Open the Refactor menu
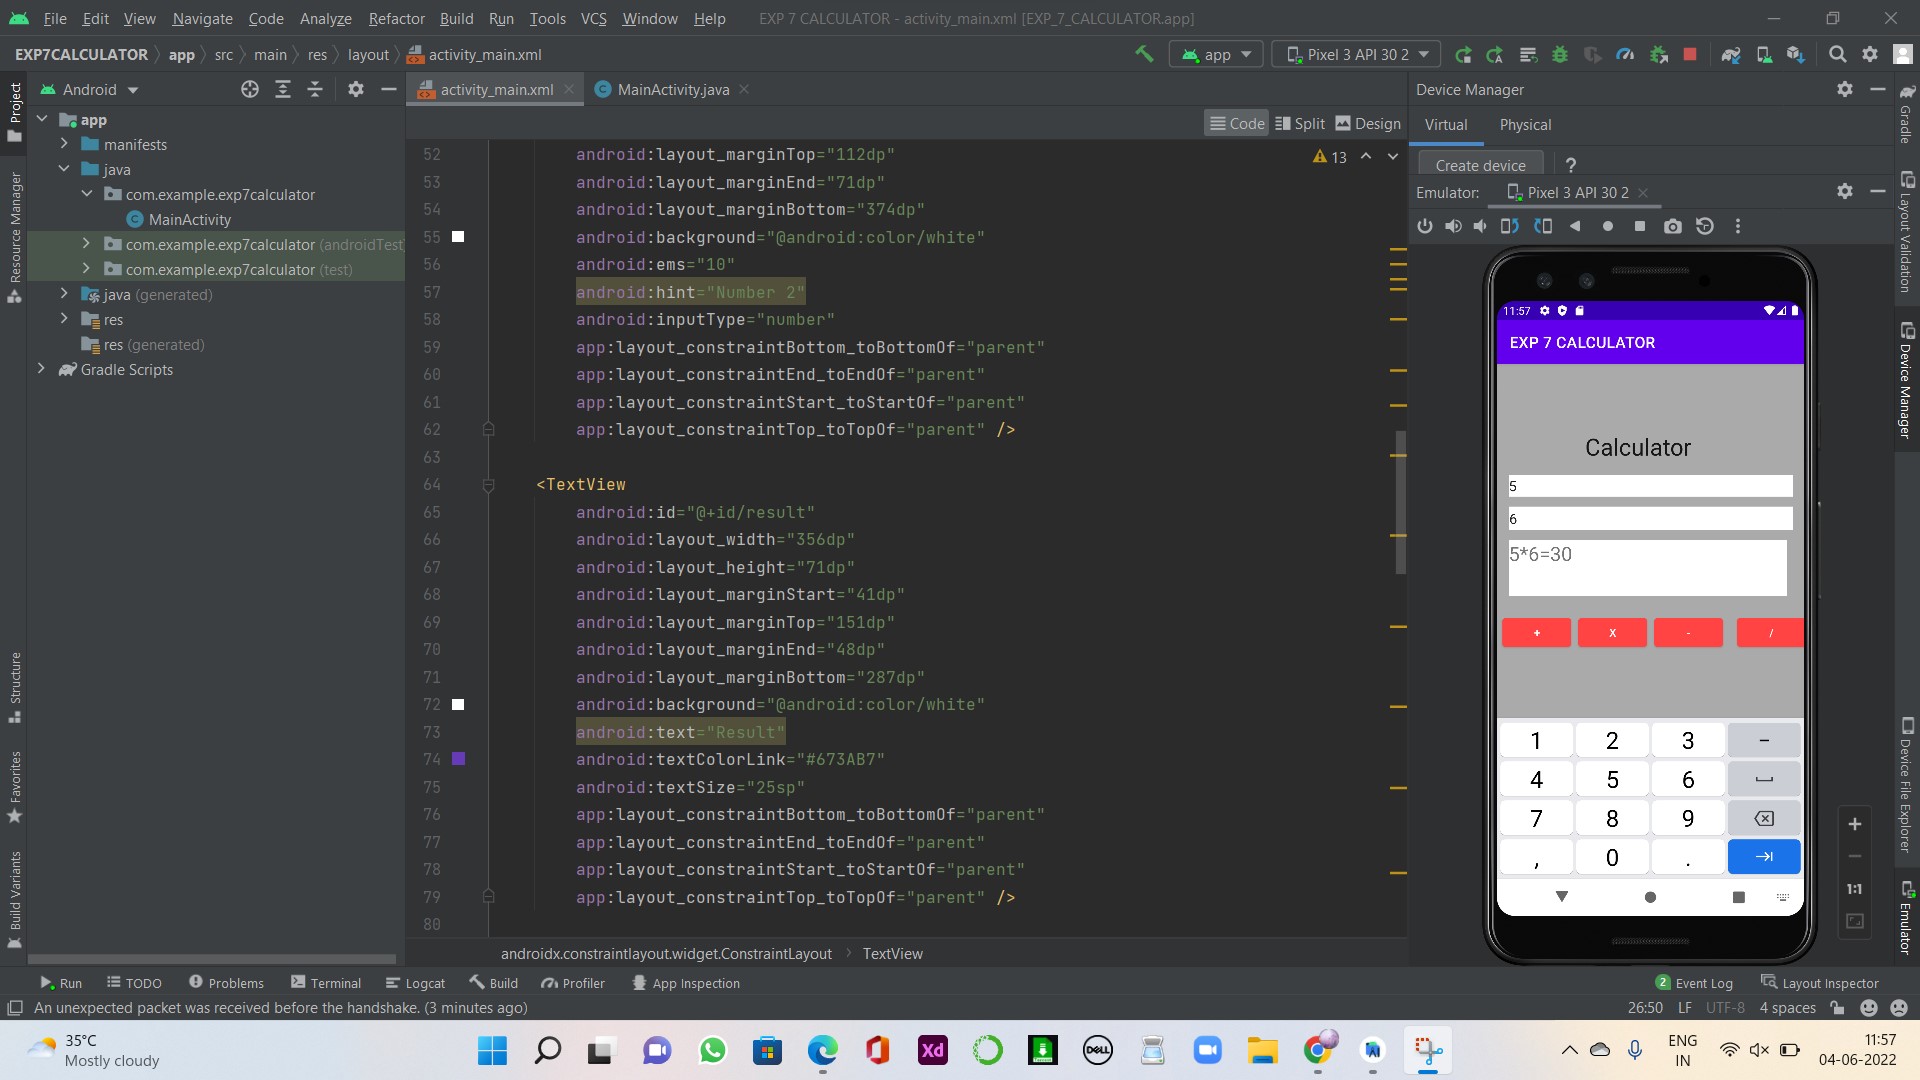This screenshot has width=1920, height=1080. [396, 18]
